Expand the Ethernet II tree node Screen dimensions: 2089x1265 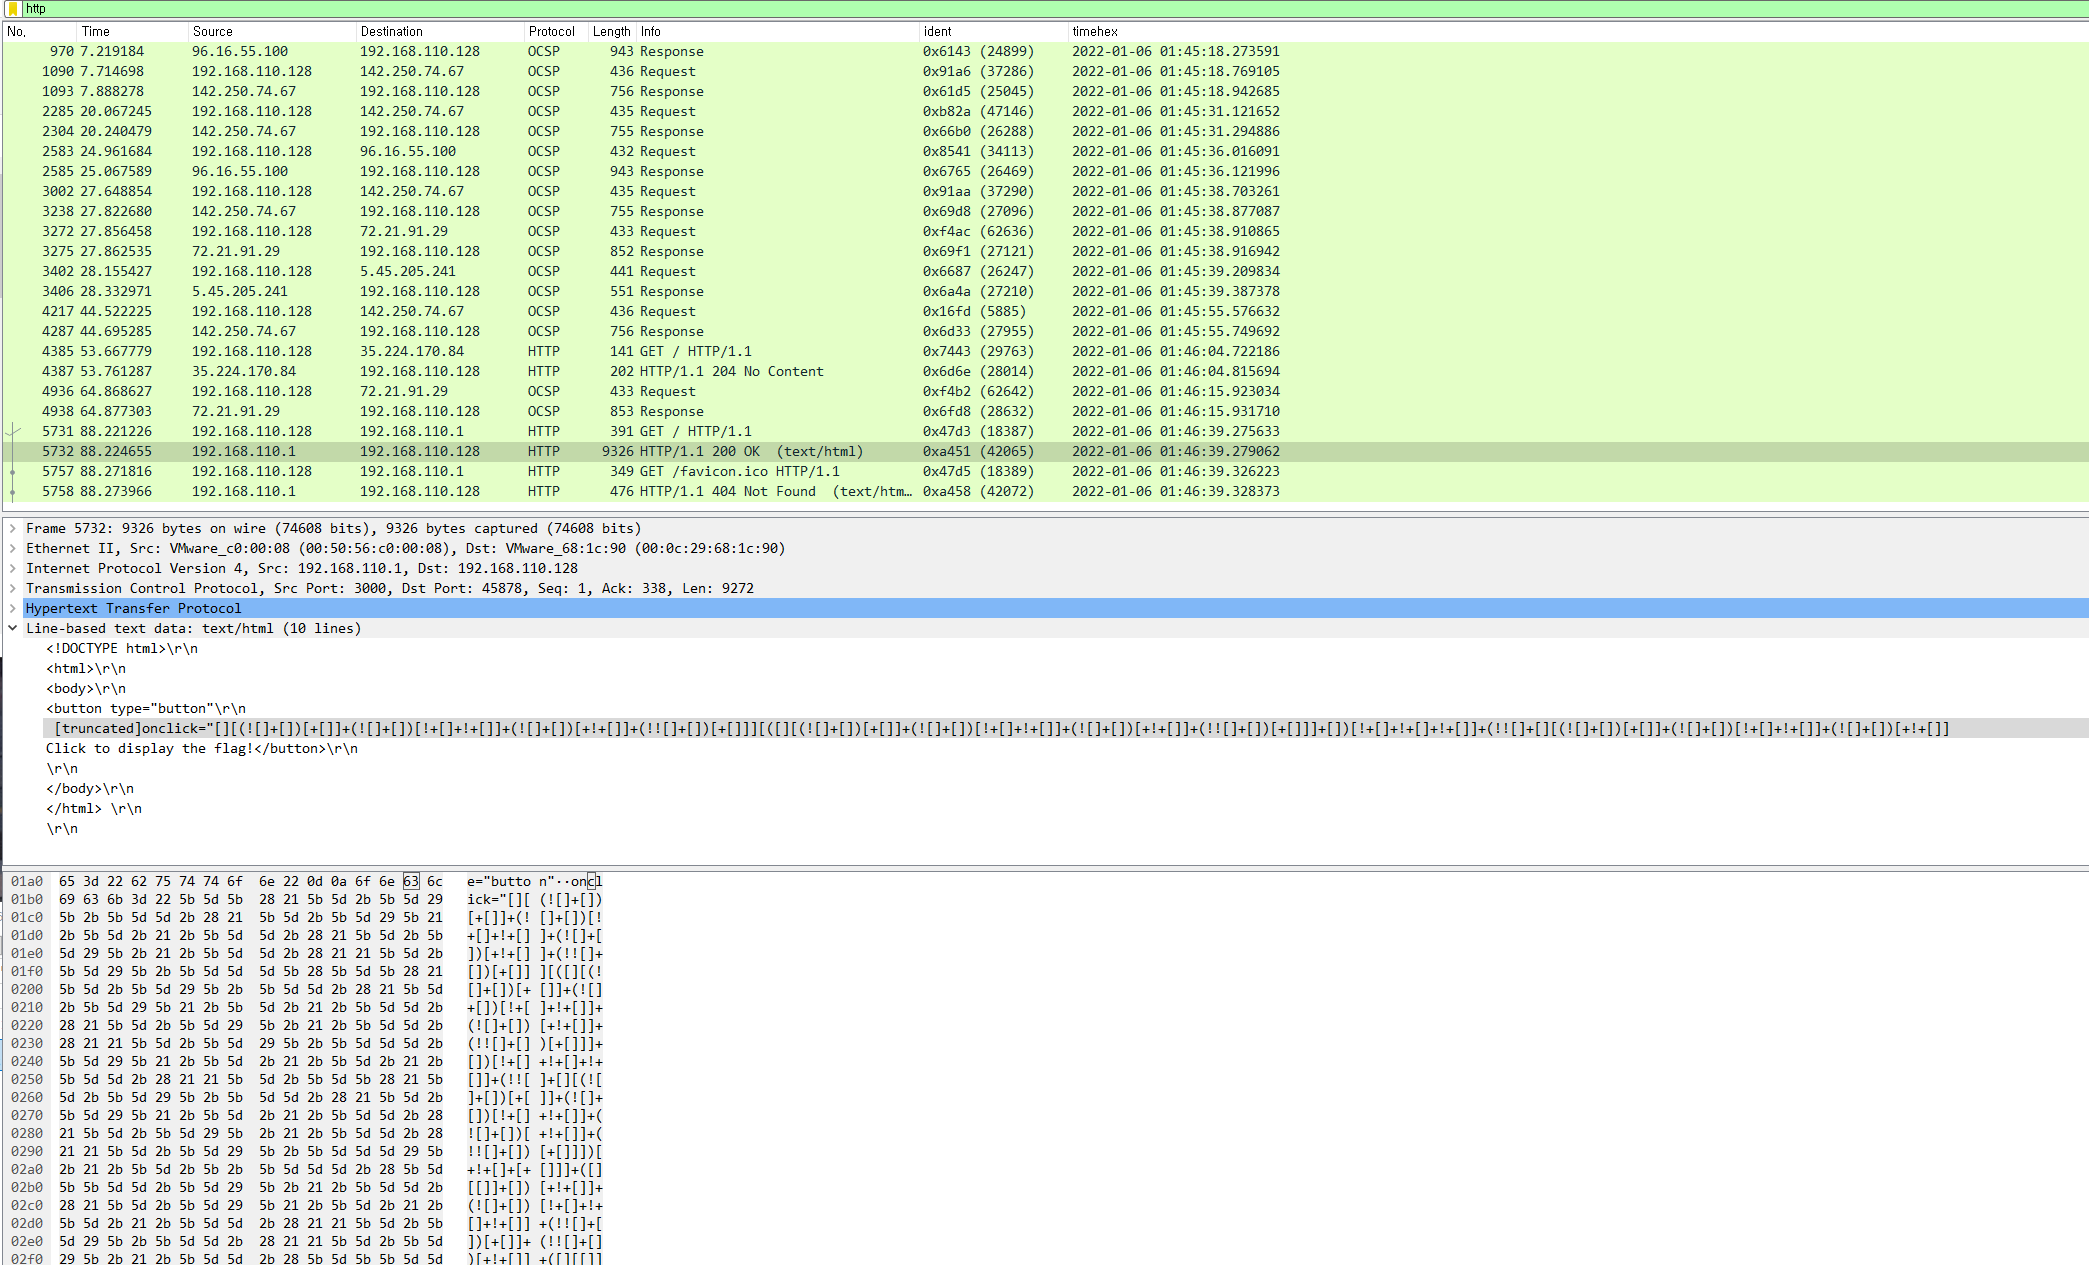point(12,548)
